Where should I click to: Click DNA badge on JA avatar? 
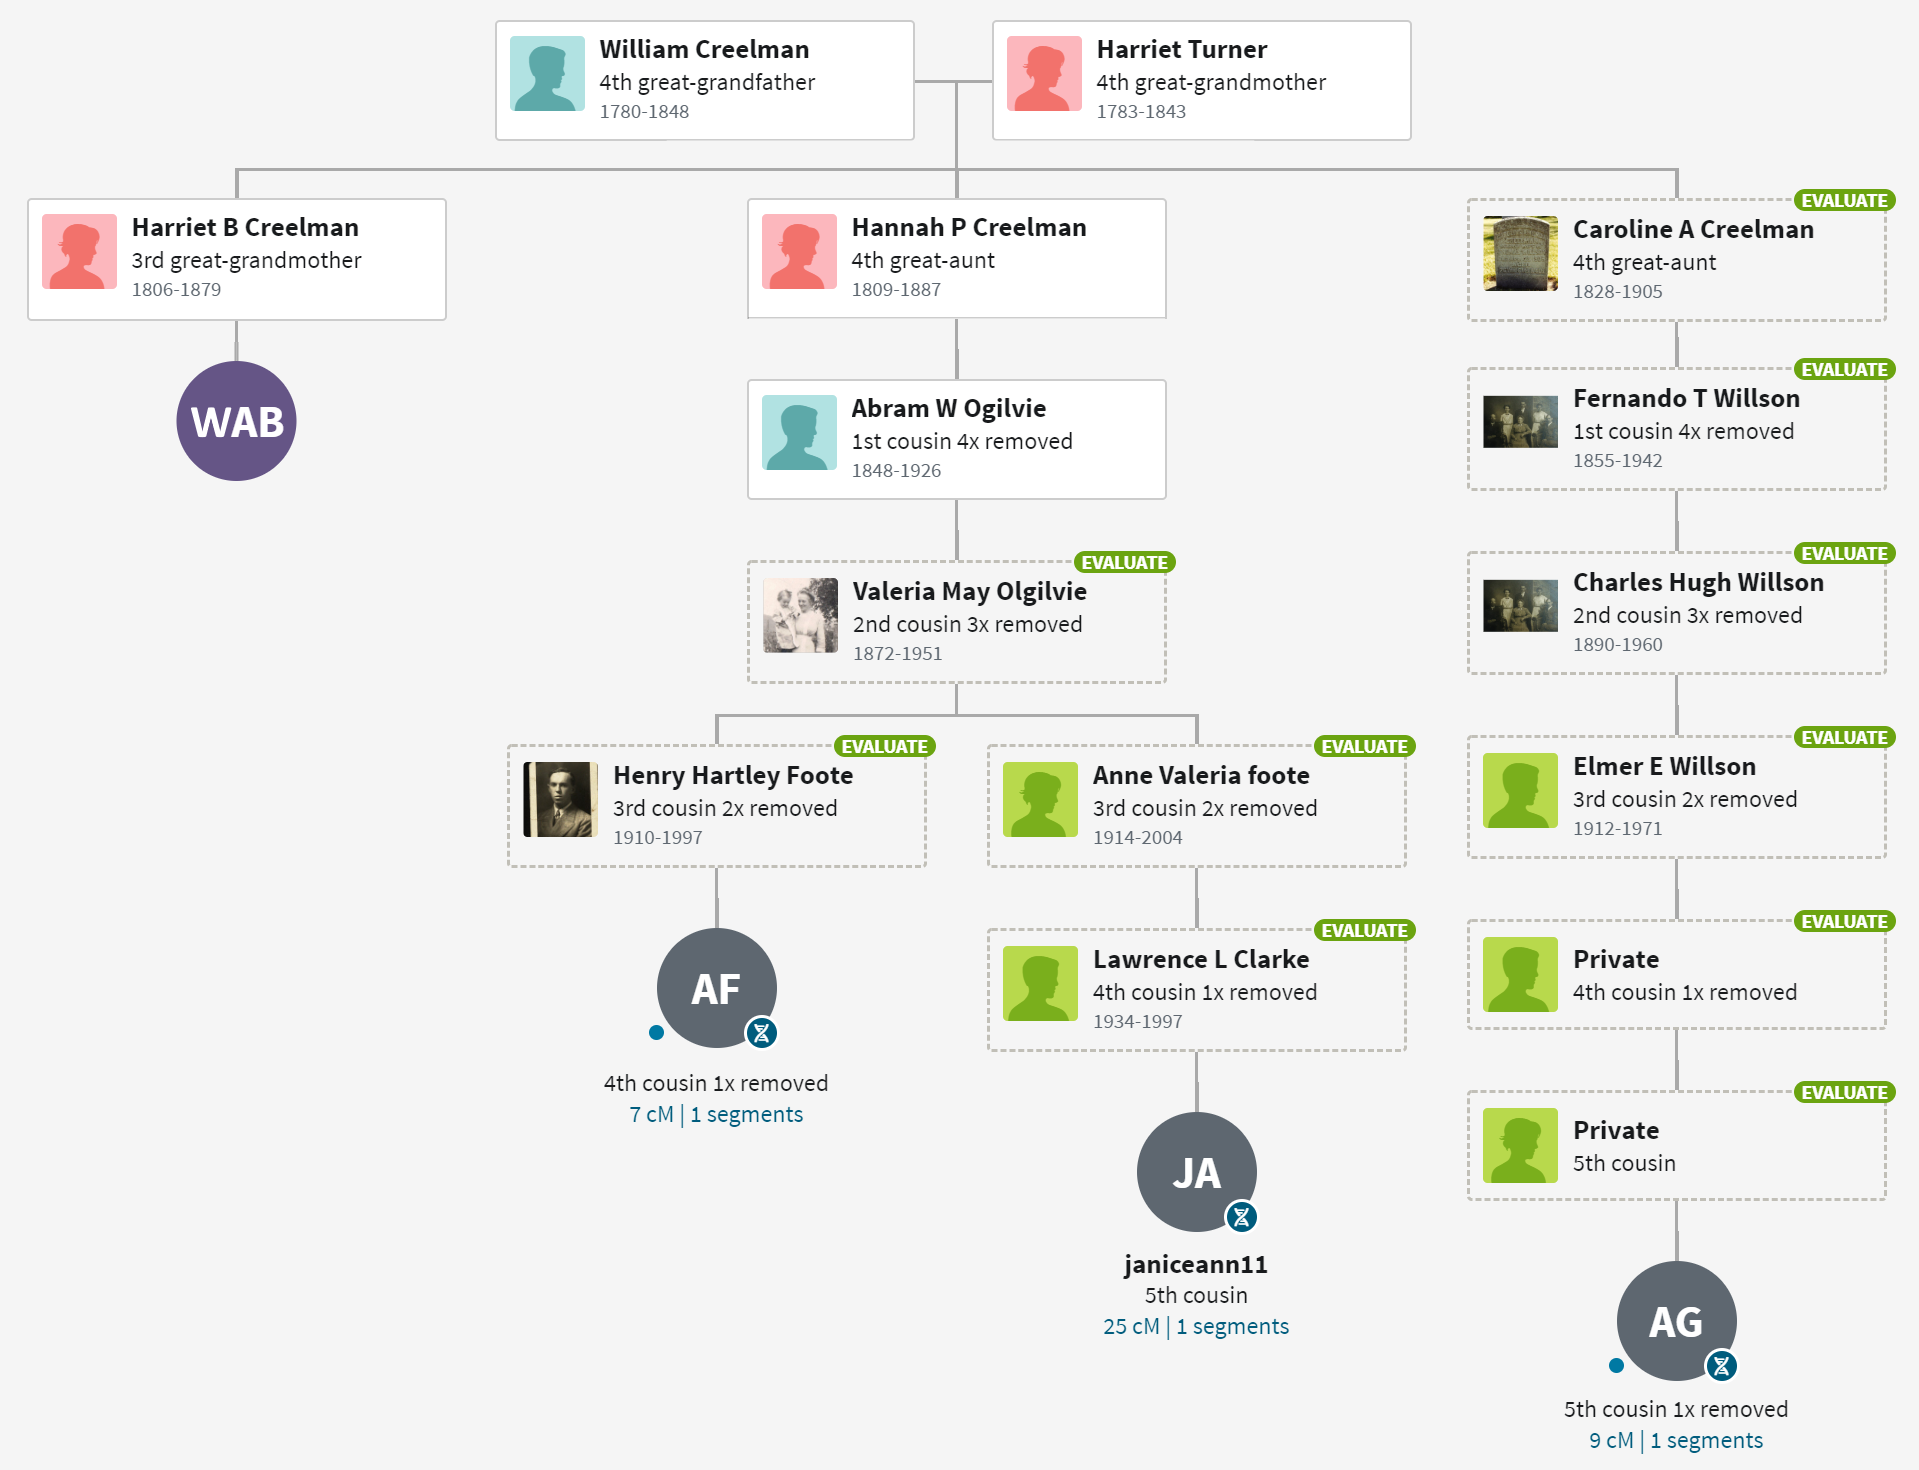[1241, 1217]
